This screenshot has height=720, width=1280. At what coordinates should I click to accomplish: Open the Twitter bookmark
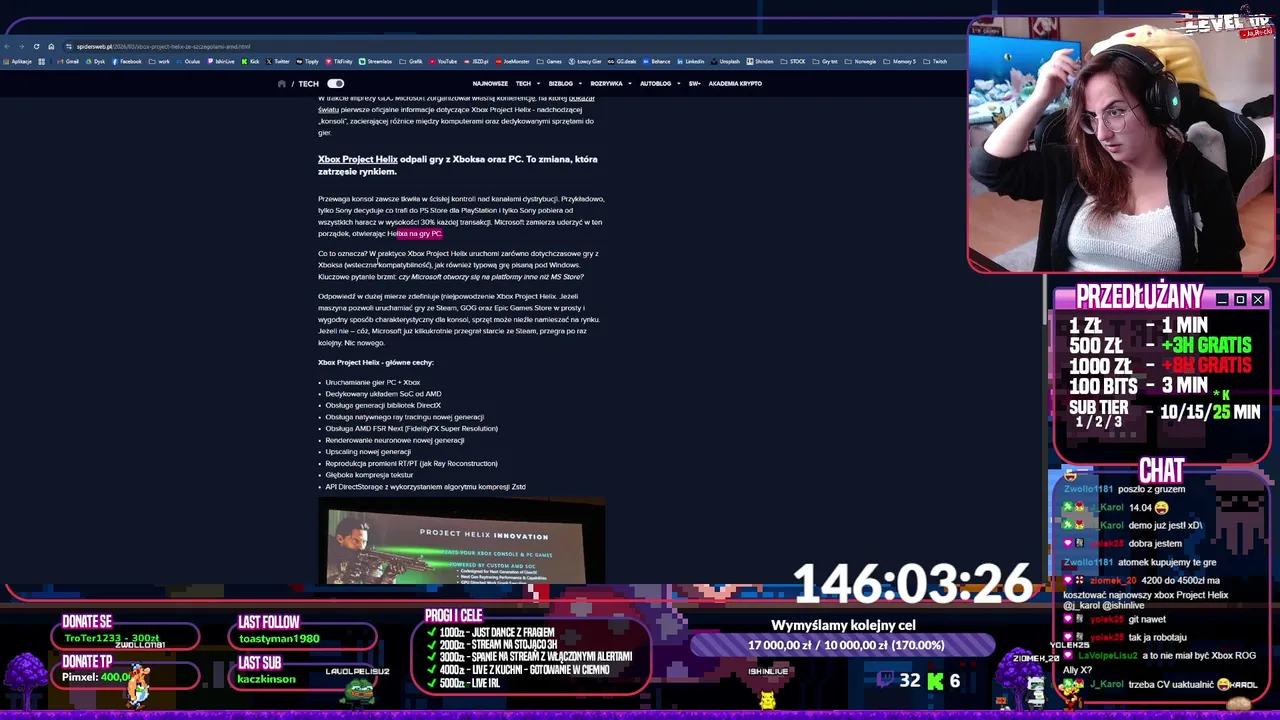click(278, 61)
